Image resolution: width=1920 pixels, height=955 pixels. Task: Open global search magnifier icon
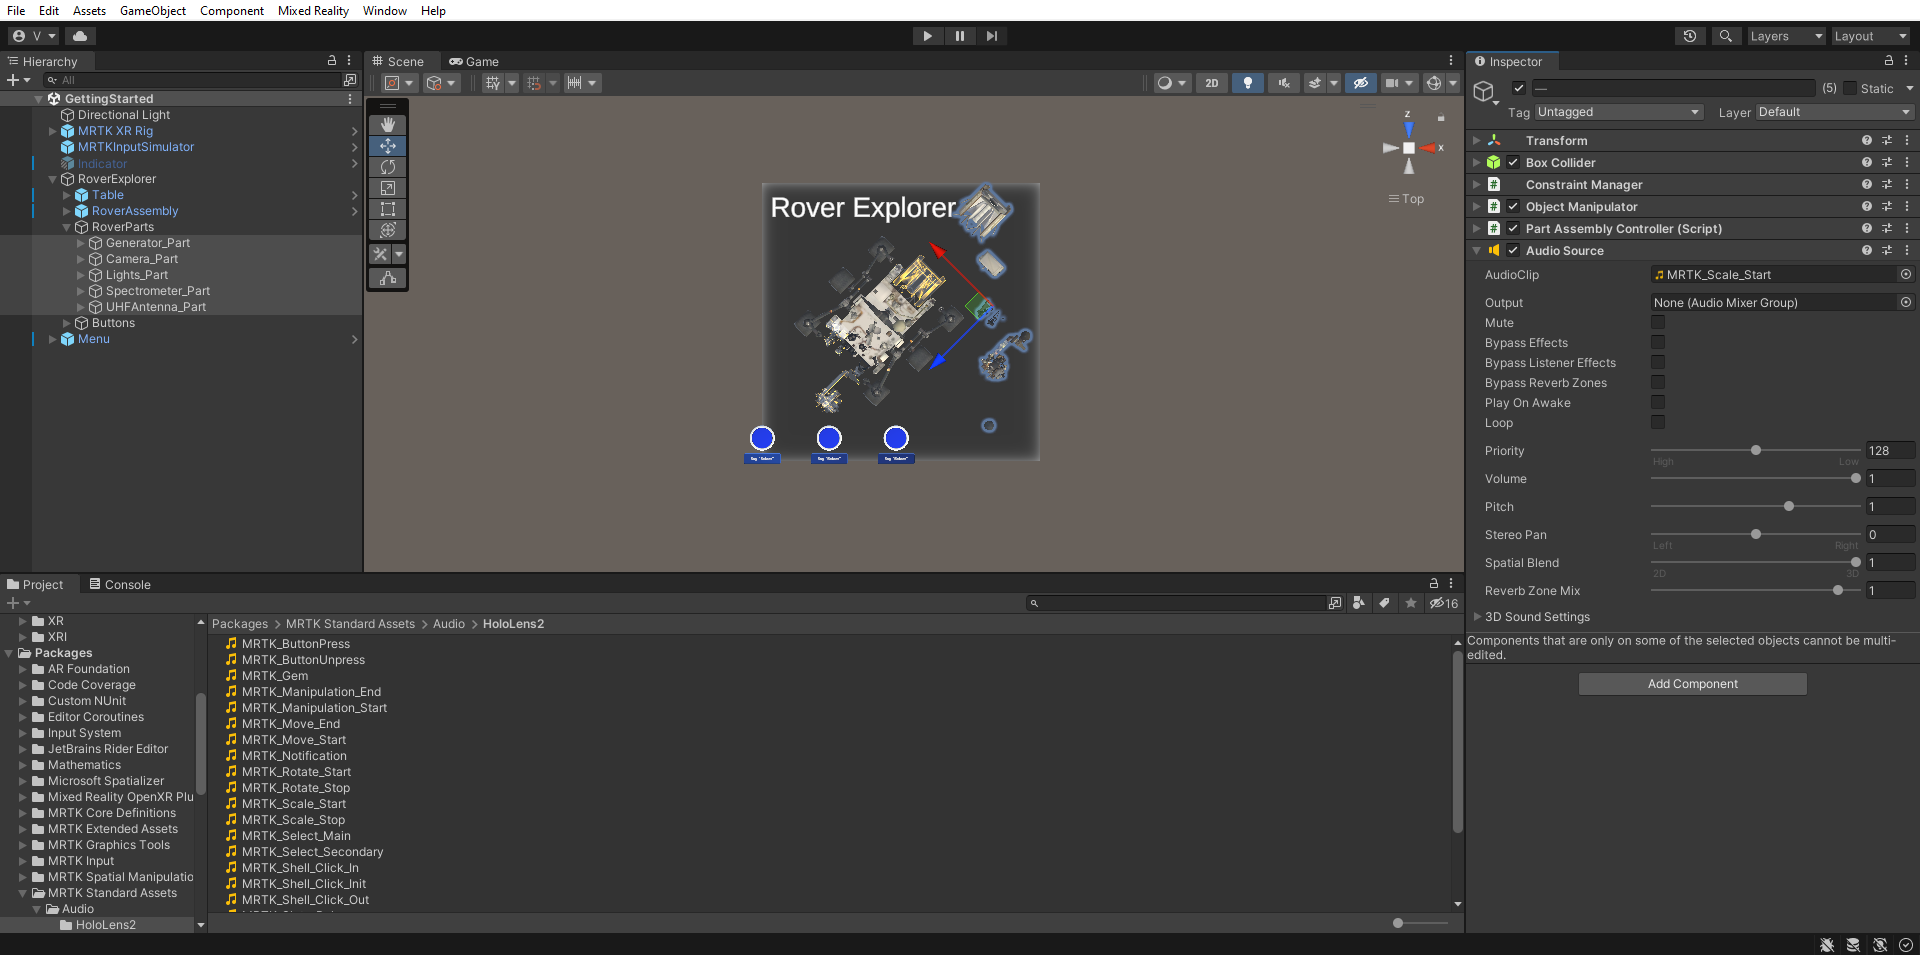(1725, 36)
